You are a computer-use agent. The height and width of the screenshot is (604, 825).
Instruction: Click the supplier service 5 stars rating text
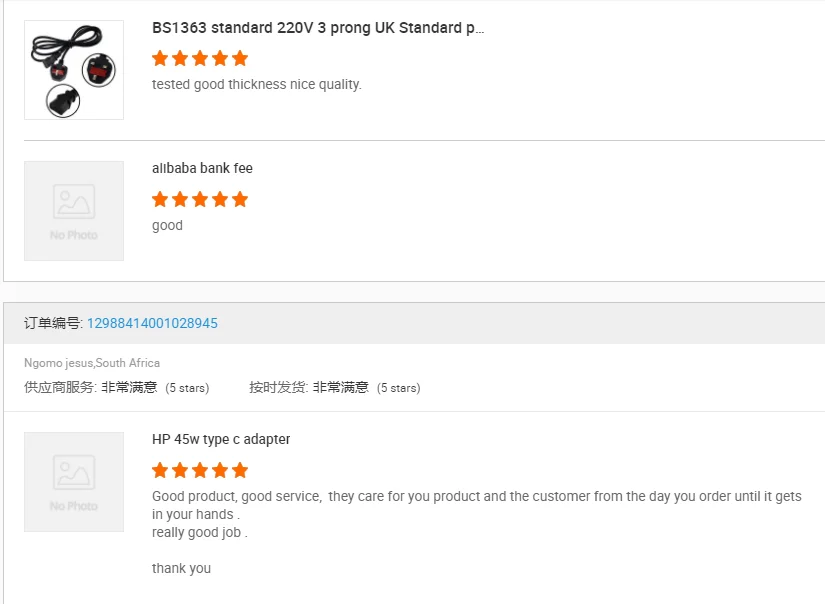187,388
